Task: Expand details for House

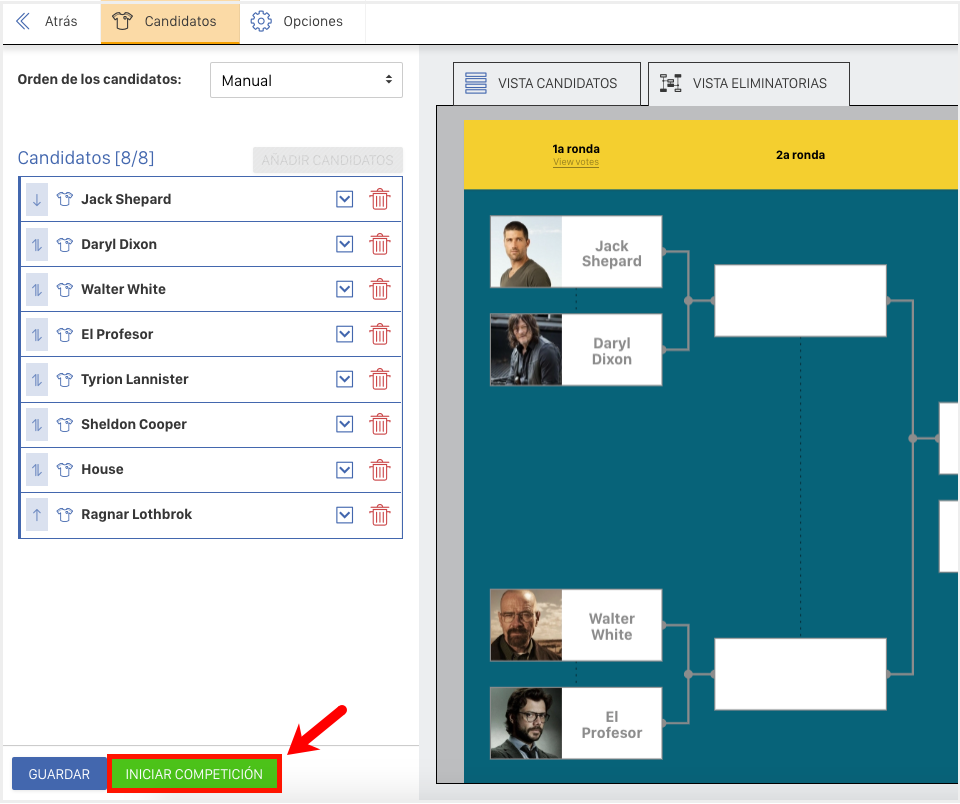Action: (x=345, y=470)
